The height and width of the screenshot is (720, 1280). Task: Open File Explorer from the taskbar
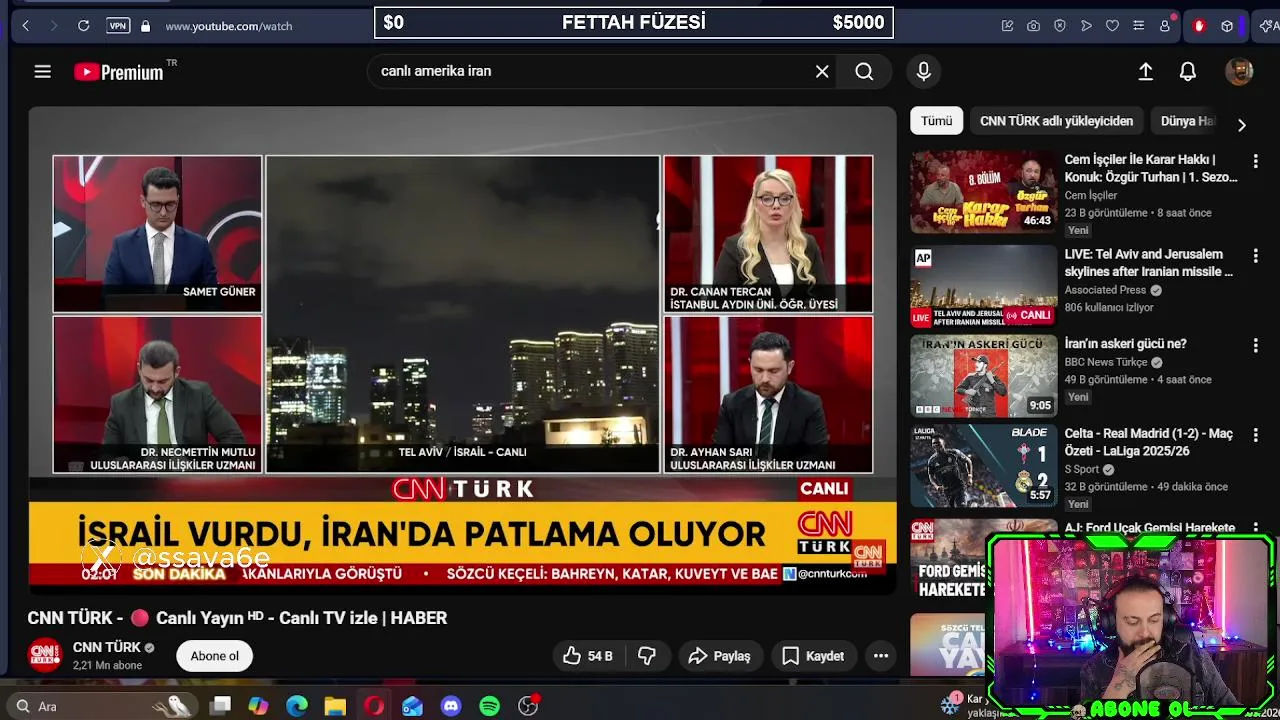[x=335, y=706]
